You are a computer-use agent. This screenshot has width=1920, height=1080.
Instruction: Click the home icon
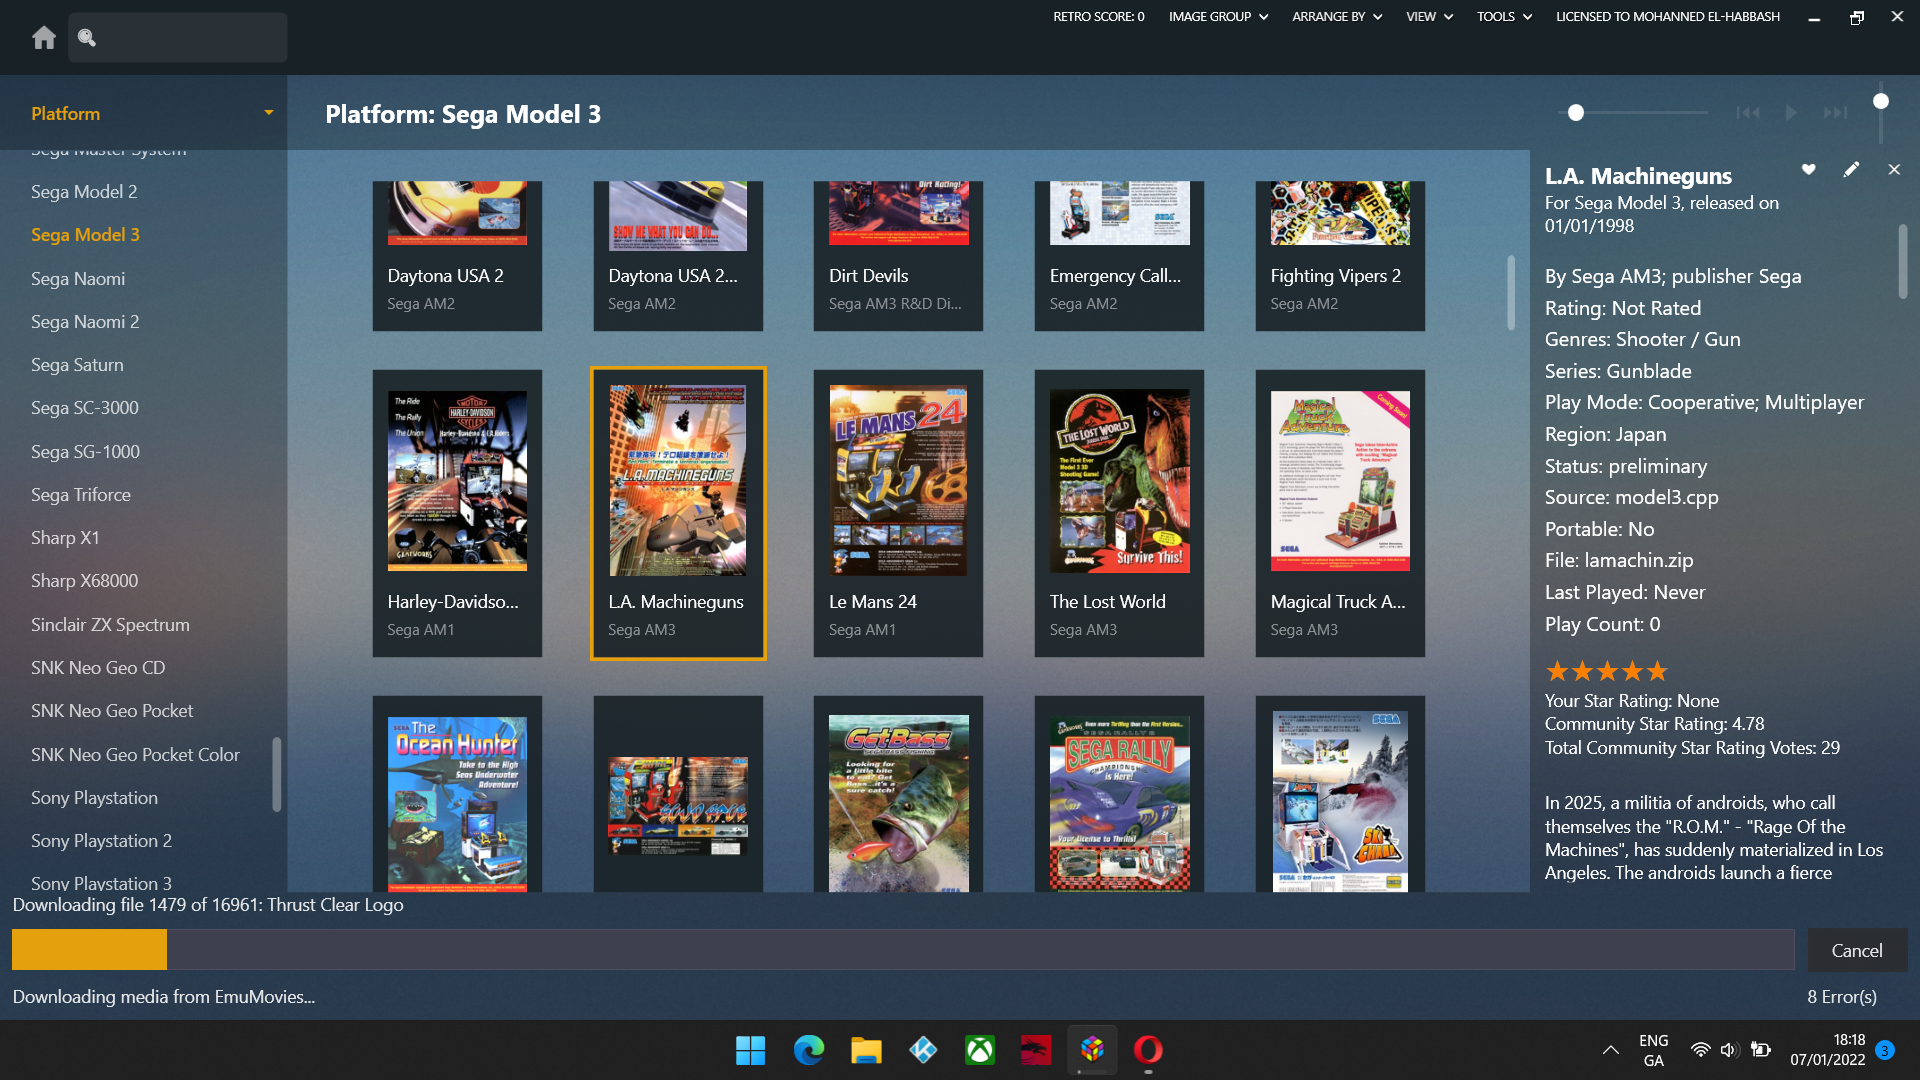tap(44, 38)
